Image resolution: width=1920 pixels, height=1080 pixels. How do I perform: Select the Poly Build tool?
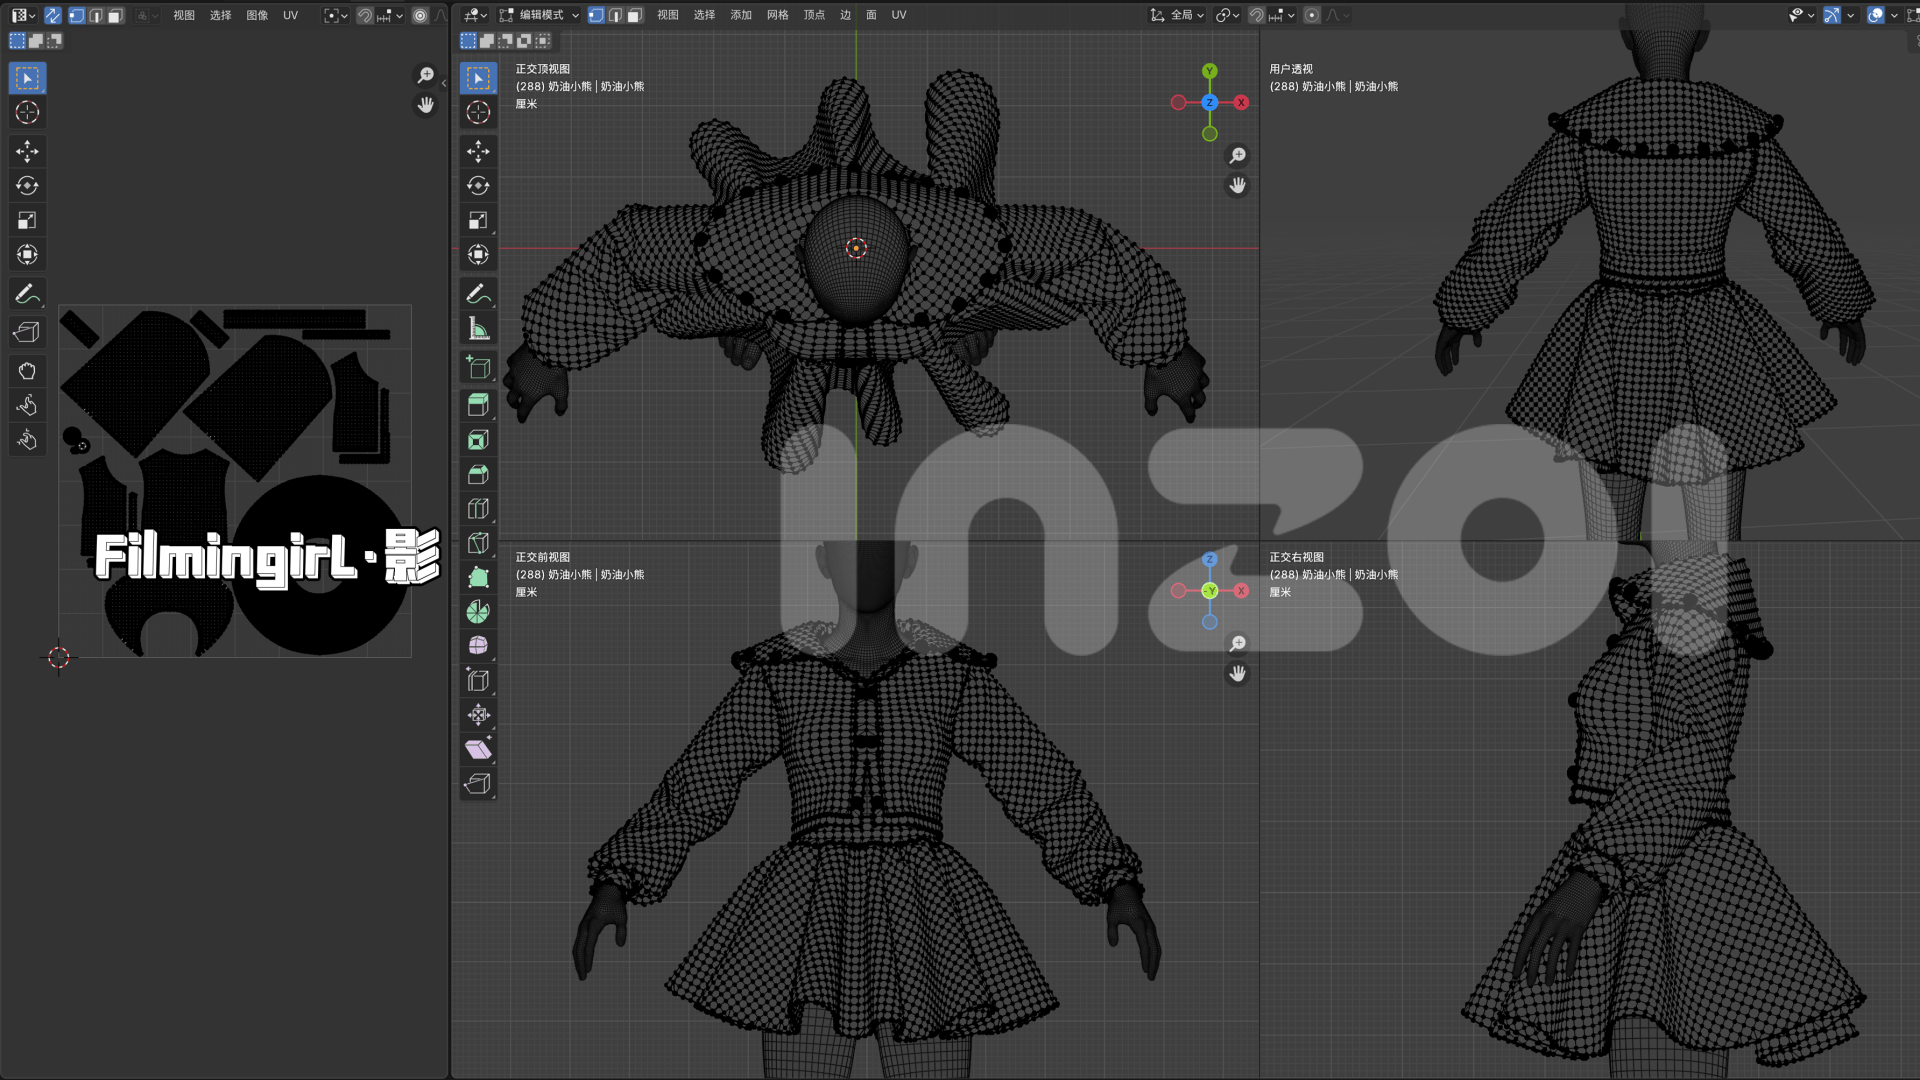point(478,577)
